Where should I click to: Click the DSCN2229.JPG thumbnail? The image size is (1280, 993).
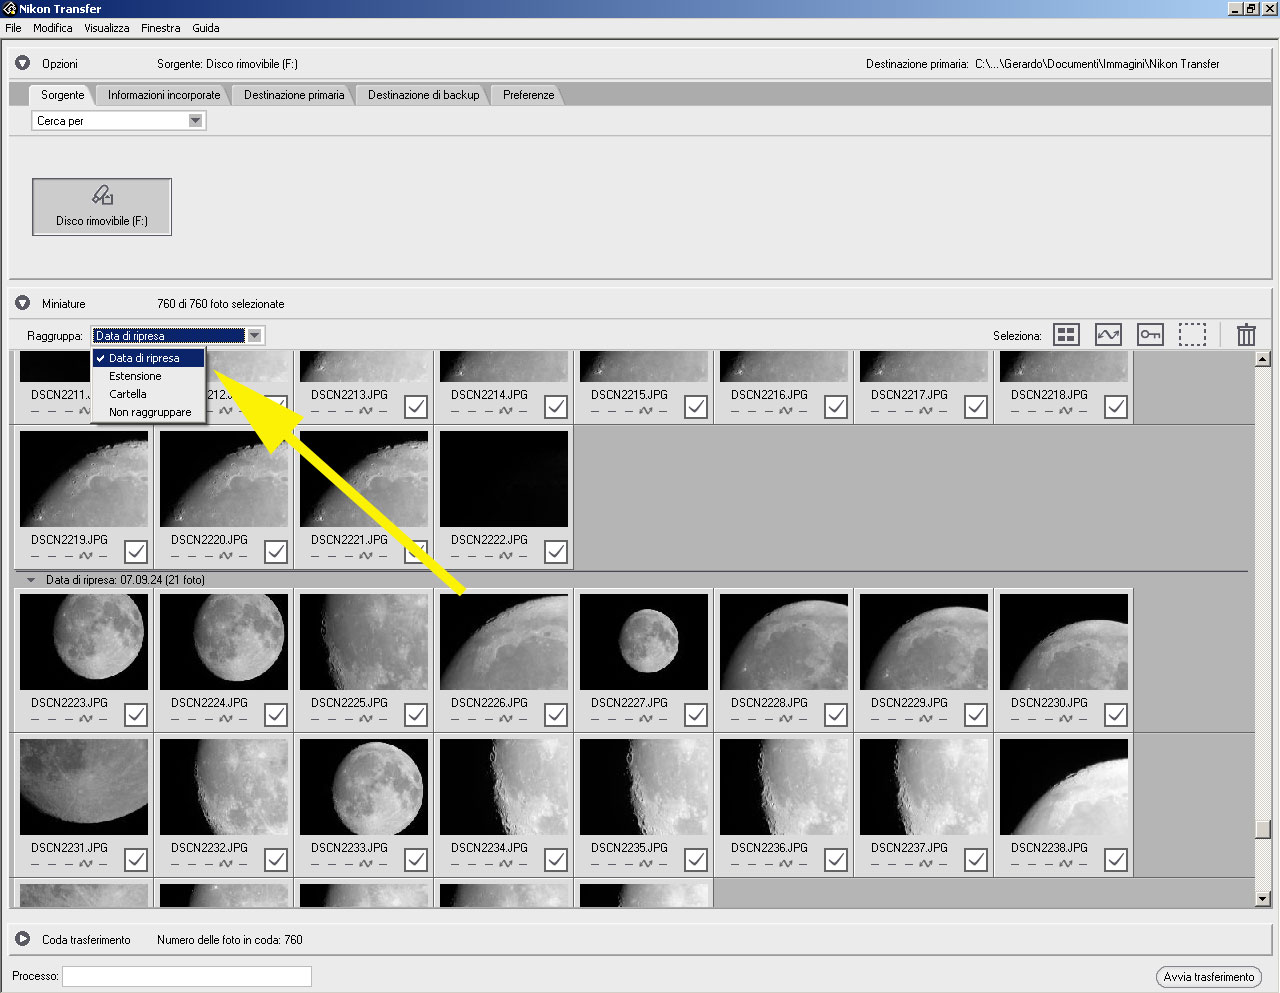(924, 642)
